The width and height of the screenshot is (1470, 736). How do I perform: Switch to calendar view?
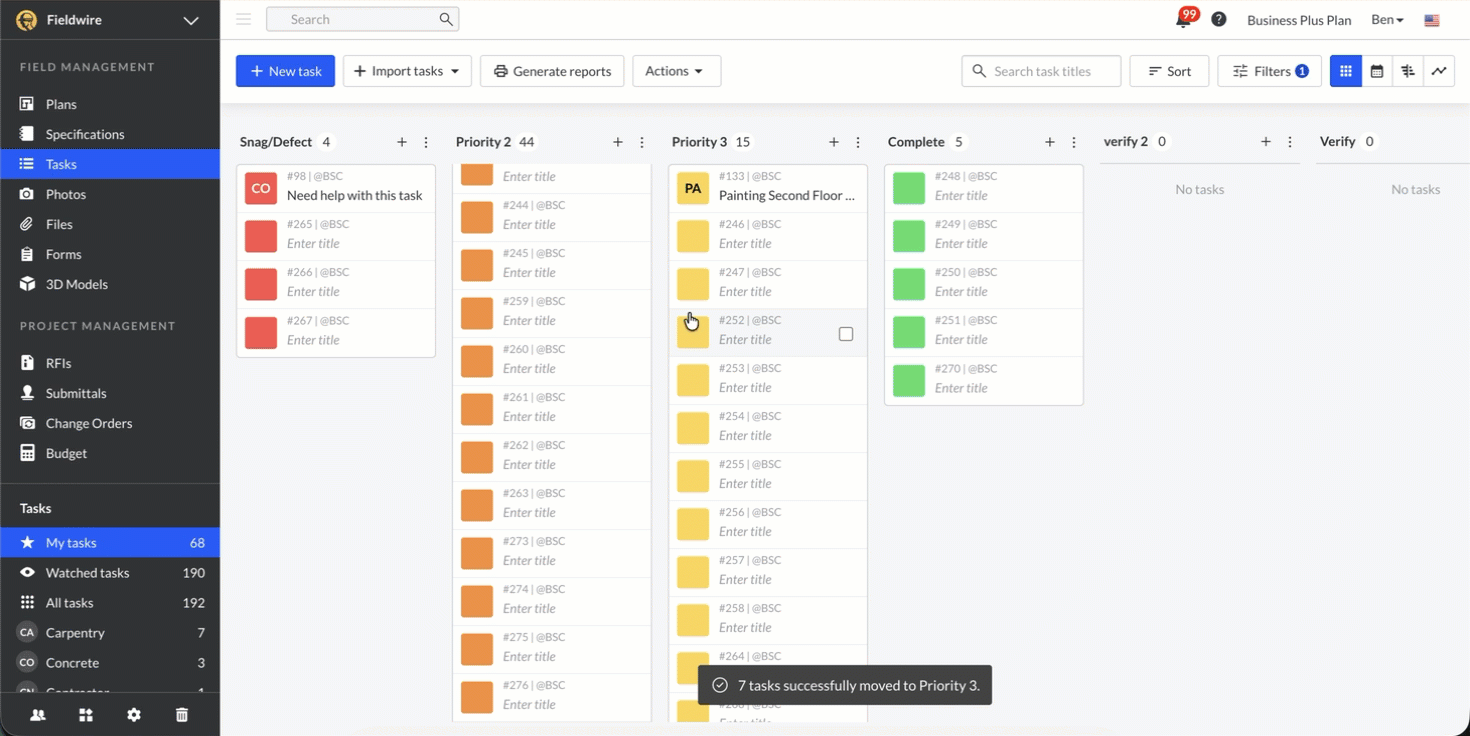(x=1377, y=71)
